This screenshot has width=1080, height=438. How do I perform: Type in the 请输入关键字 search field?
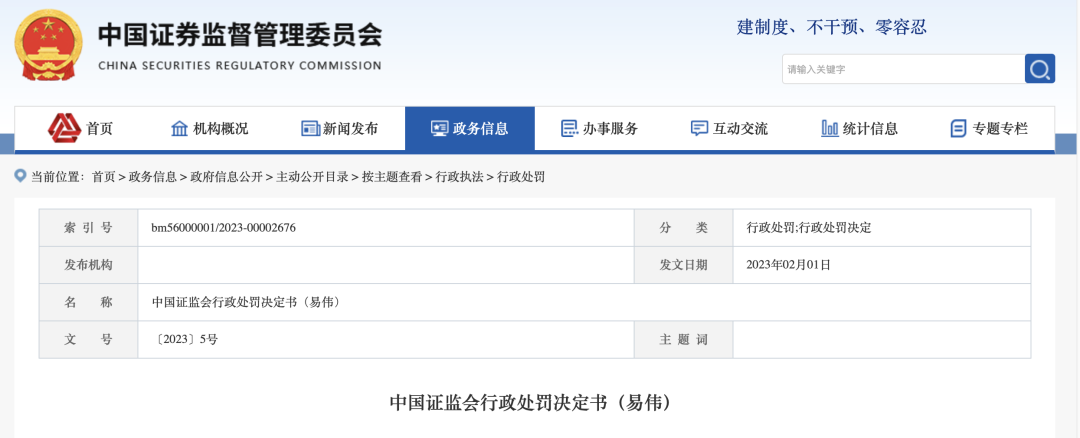pos(900,69)
